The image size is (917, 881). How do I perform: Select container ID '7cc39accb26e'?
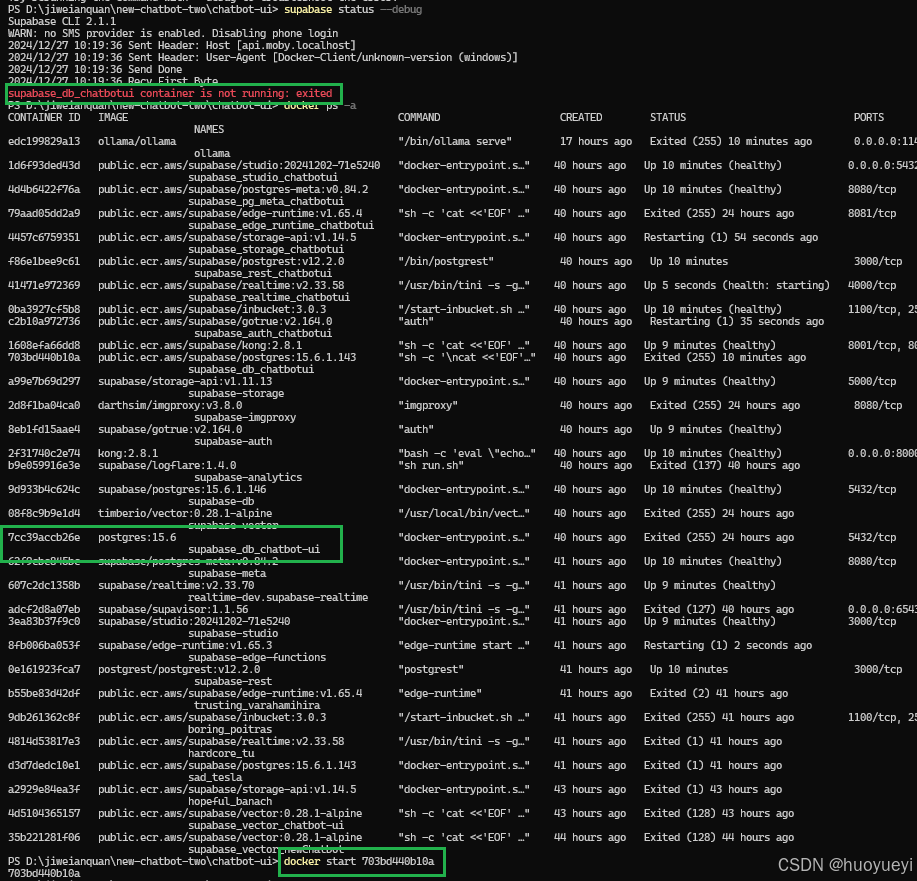[44, 537]
